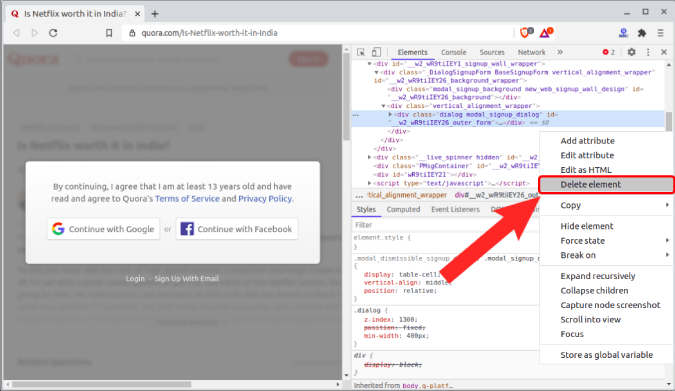Click Sign Up With Email link

click(186, 279)
